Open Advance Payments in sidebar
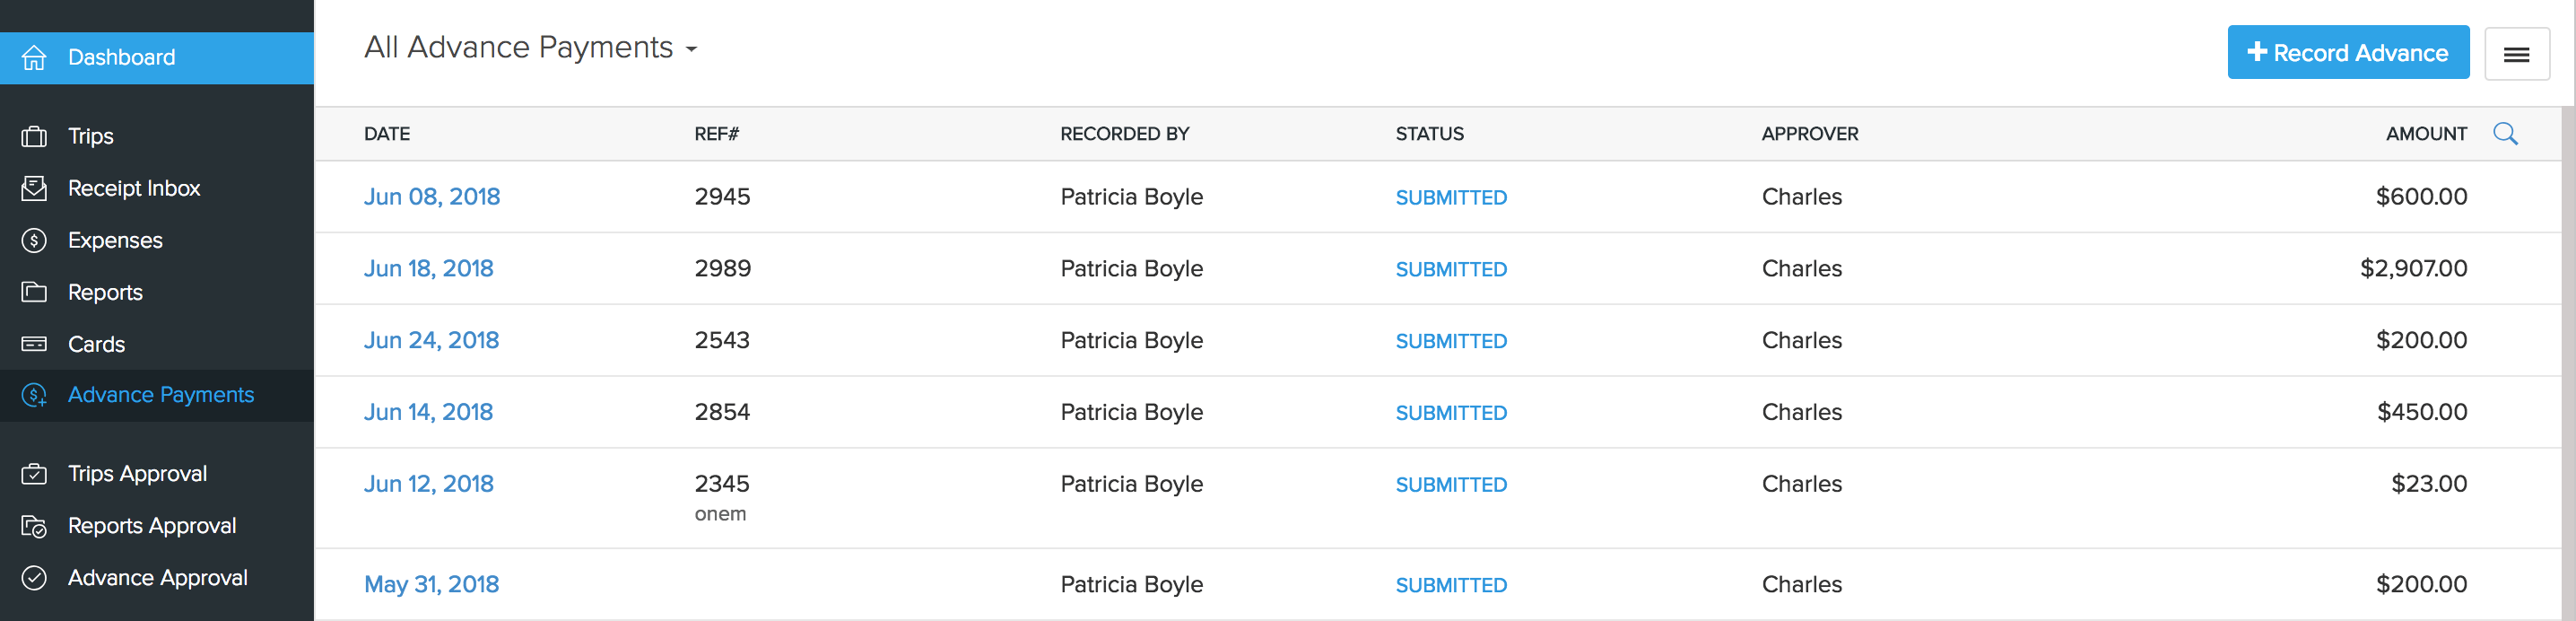The width and height of the screenshot is (2576, 621). tap(160, 395)
